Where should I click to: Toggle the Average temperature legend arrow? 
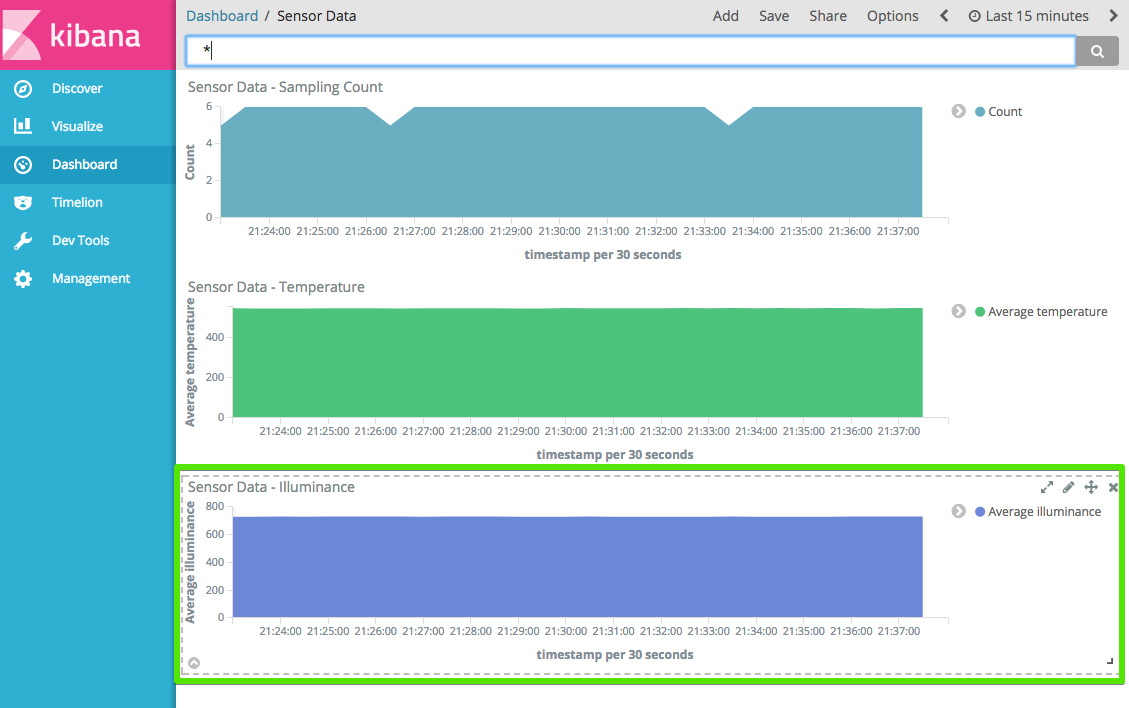(958, 311)
